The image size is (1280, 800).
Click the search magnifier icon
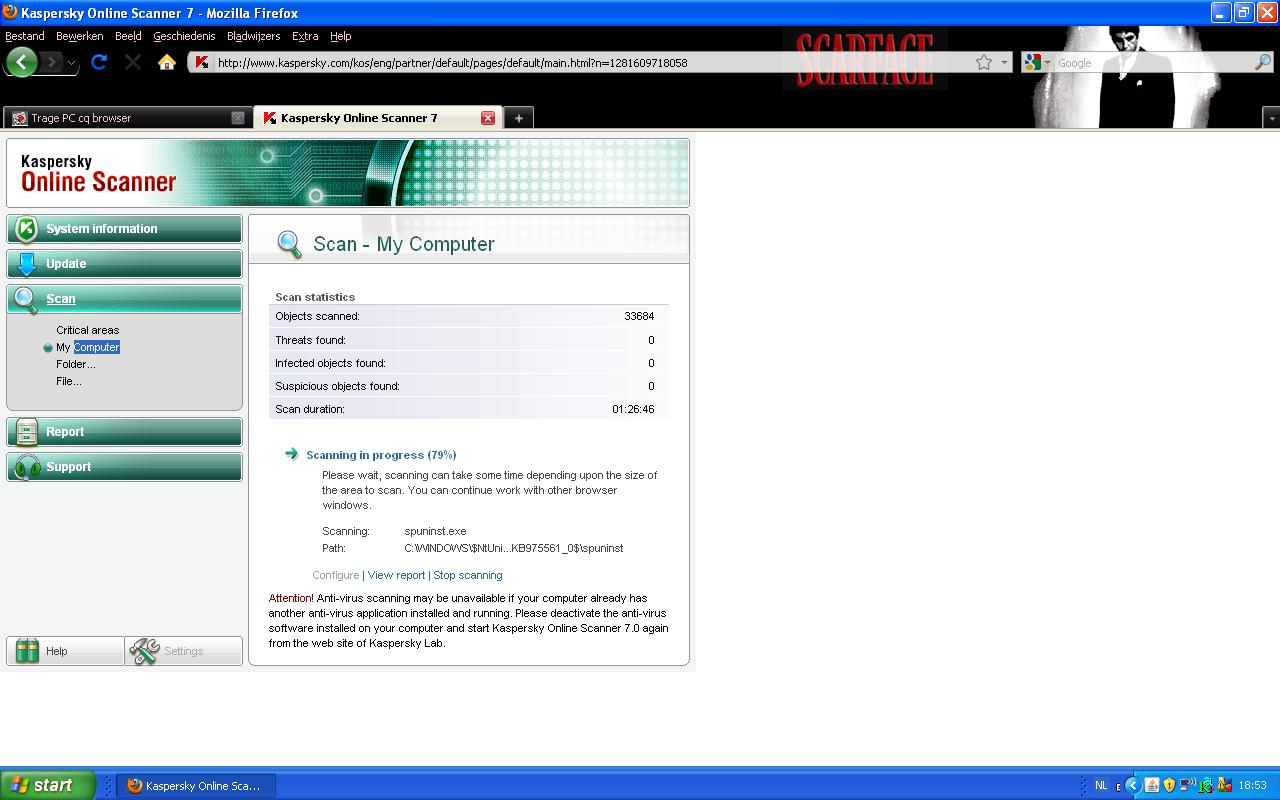tap(1263, 62)
